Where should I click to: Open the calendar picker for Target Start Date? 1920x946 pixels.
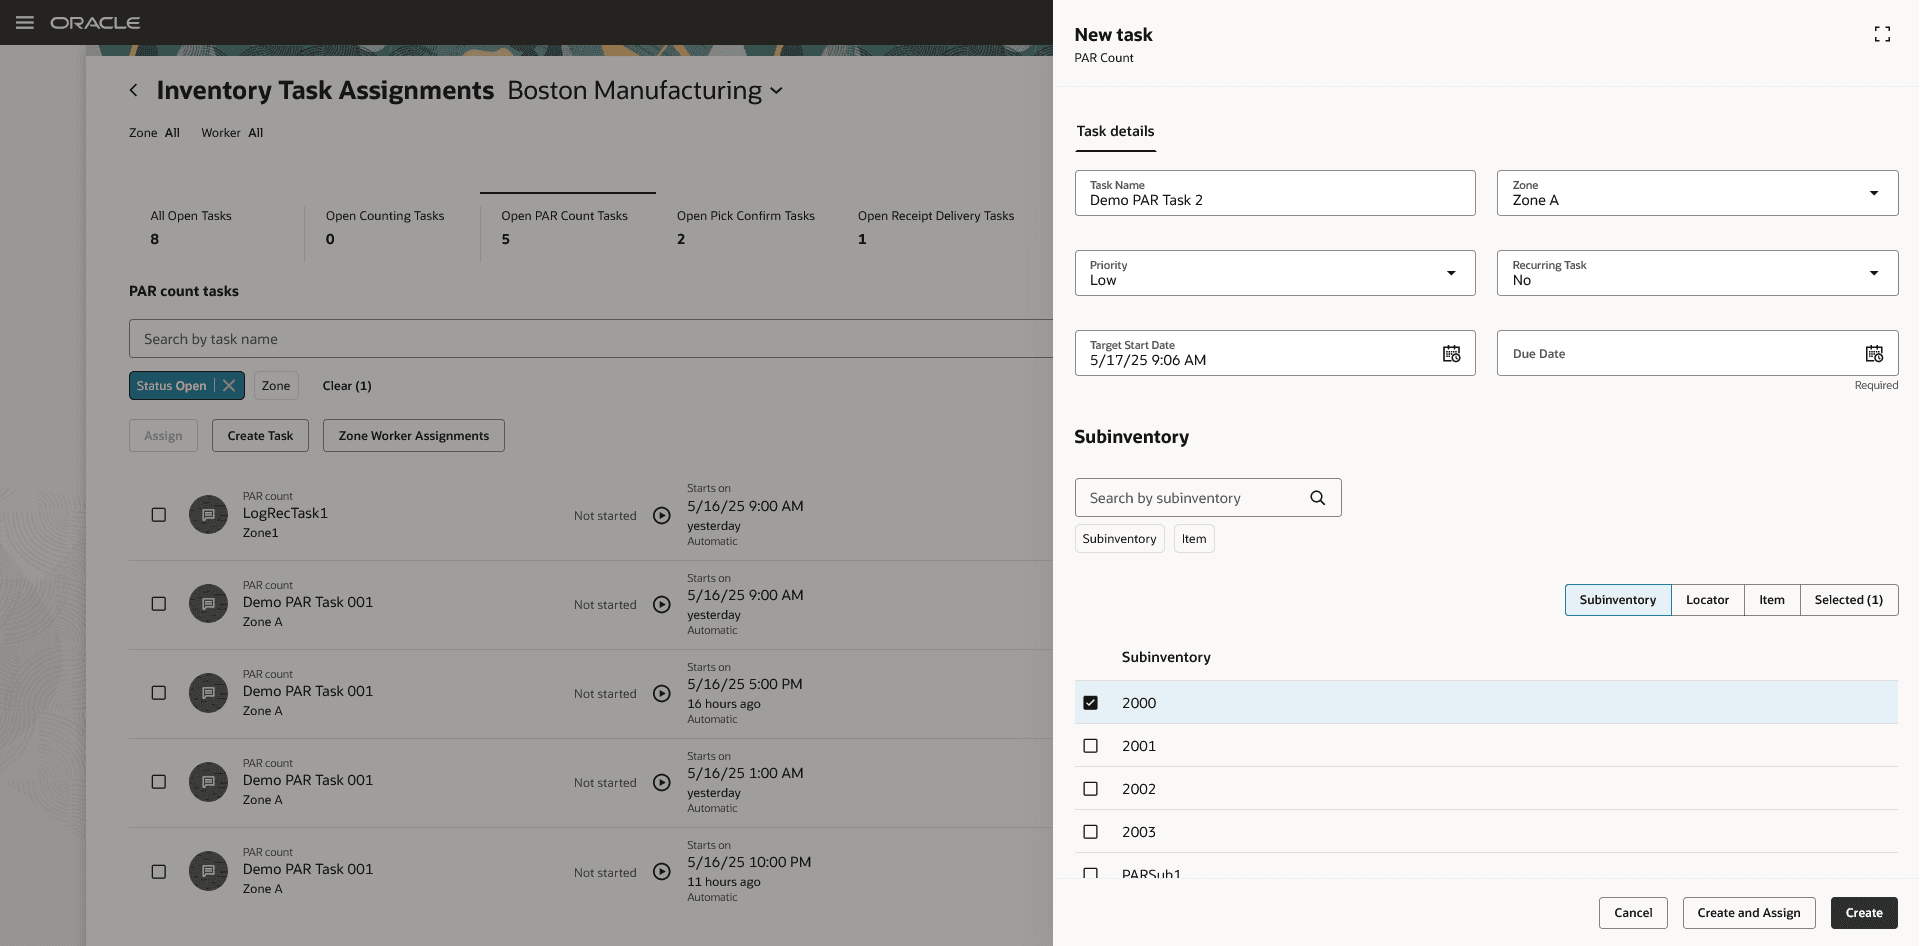(x=1451, y=353)
